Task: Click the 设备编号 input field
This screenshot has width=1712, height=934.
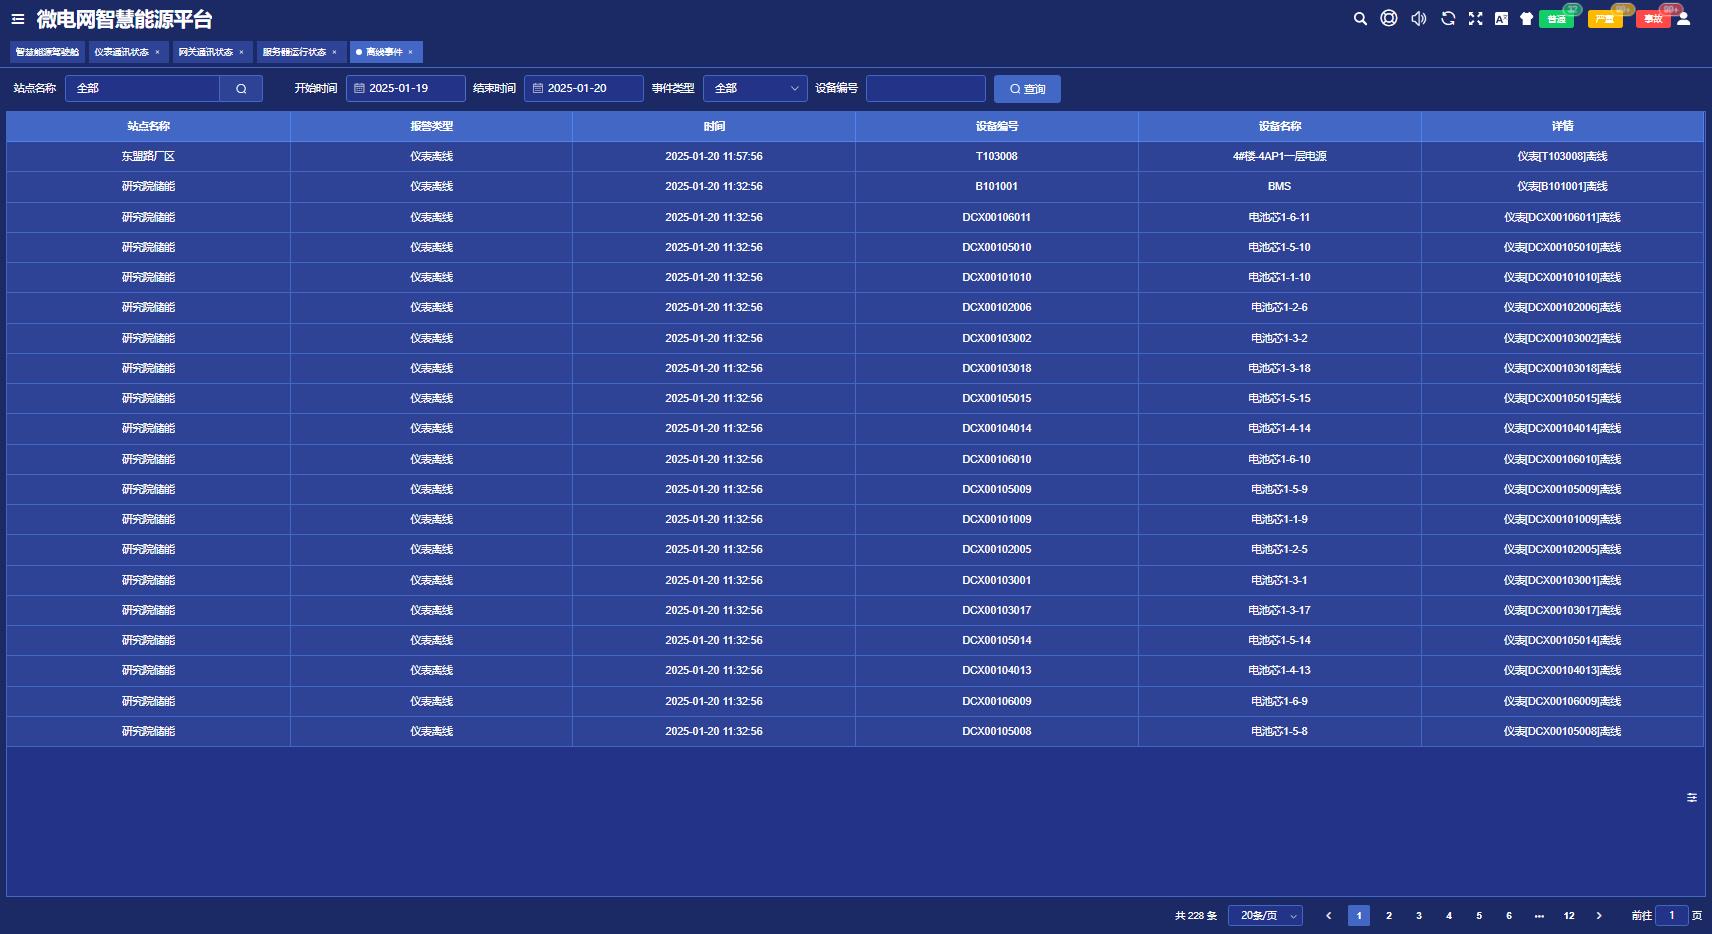Action: pyautogui.click(x=925, y=88)
